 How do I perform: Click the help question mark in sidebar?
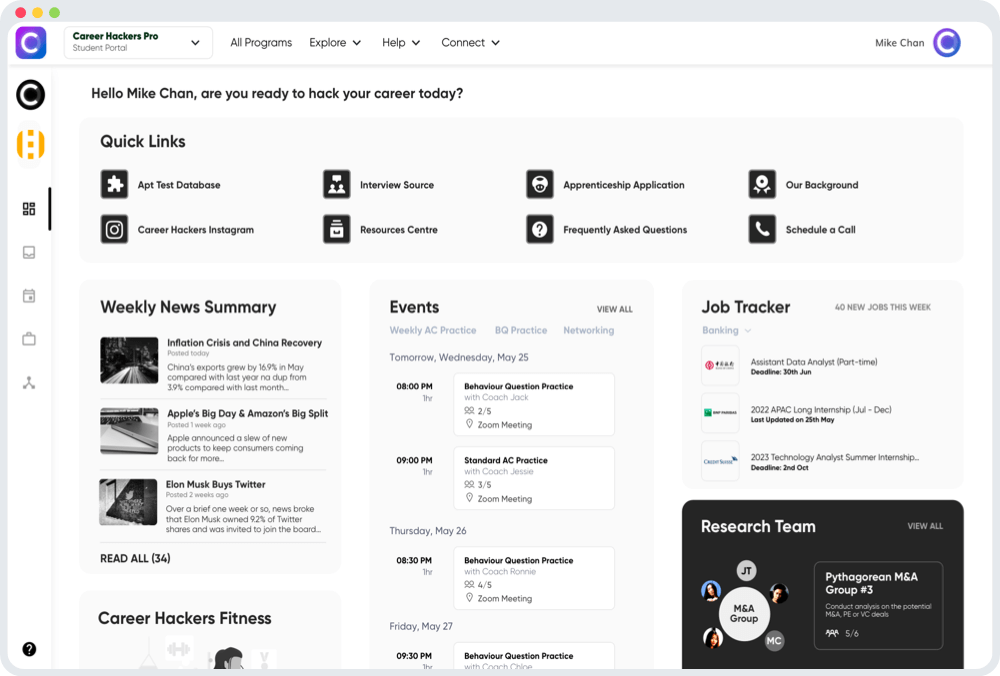(x=29, y=649)
